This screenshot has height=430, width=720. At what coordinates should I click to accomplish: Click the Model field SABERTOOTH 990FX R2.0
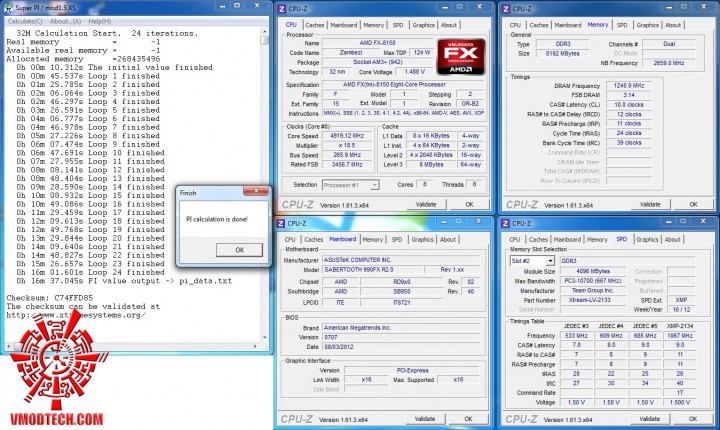pyautogui.click(x=372, y=270)
